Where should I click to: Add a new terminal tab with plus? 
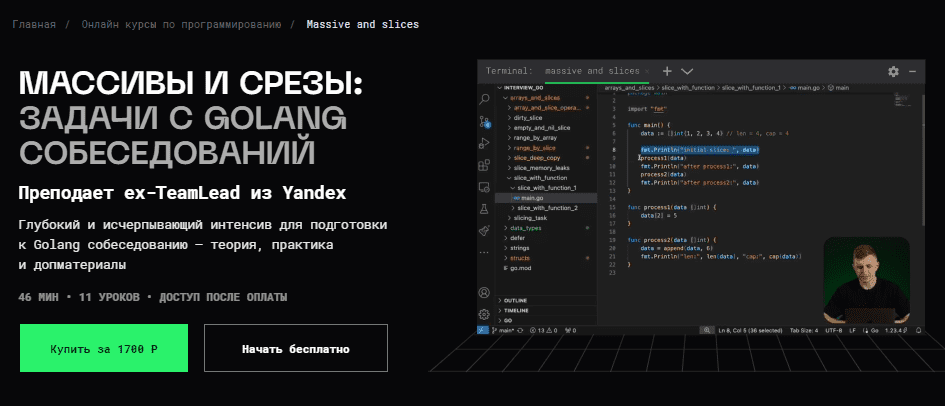click(x=666, y=72)
